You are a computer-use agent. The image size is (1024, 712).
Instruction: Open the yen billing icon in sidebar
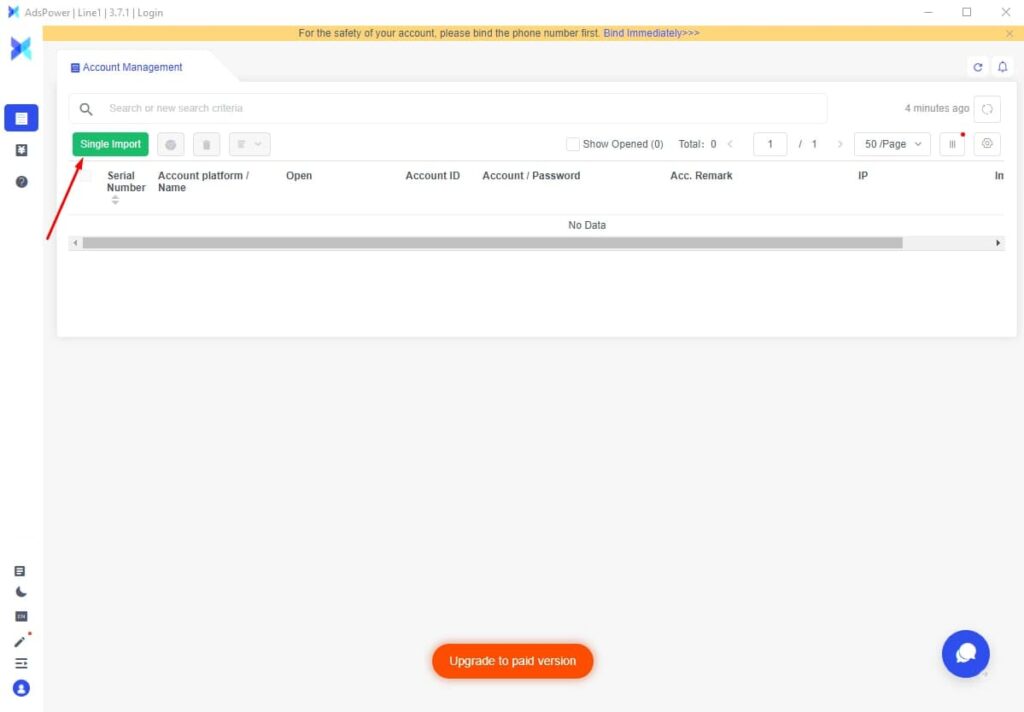click(21, 150)
